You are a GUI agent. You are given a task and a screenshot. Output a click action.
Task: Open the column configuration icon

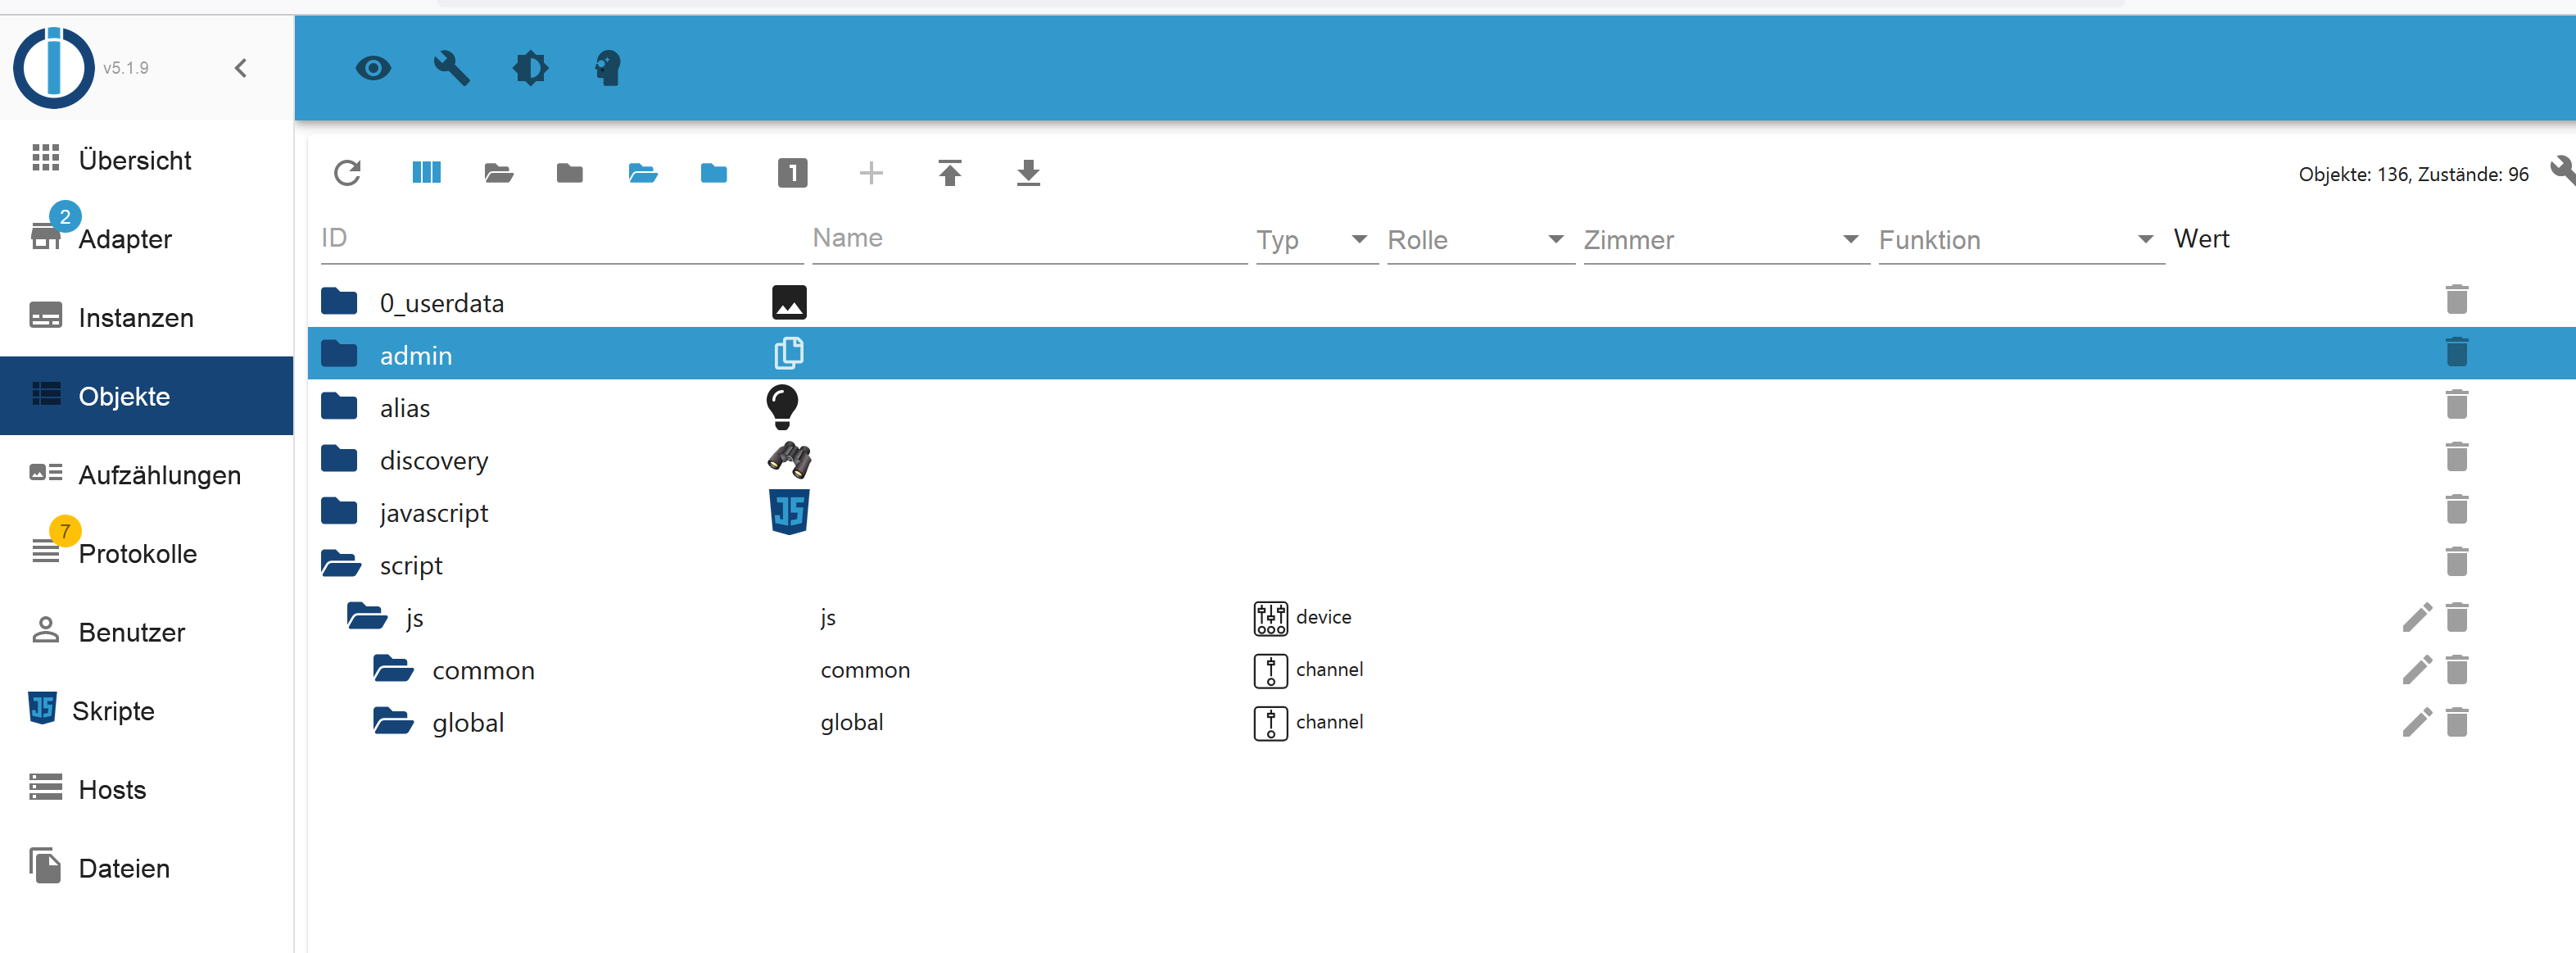point(426,173)
